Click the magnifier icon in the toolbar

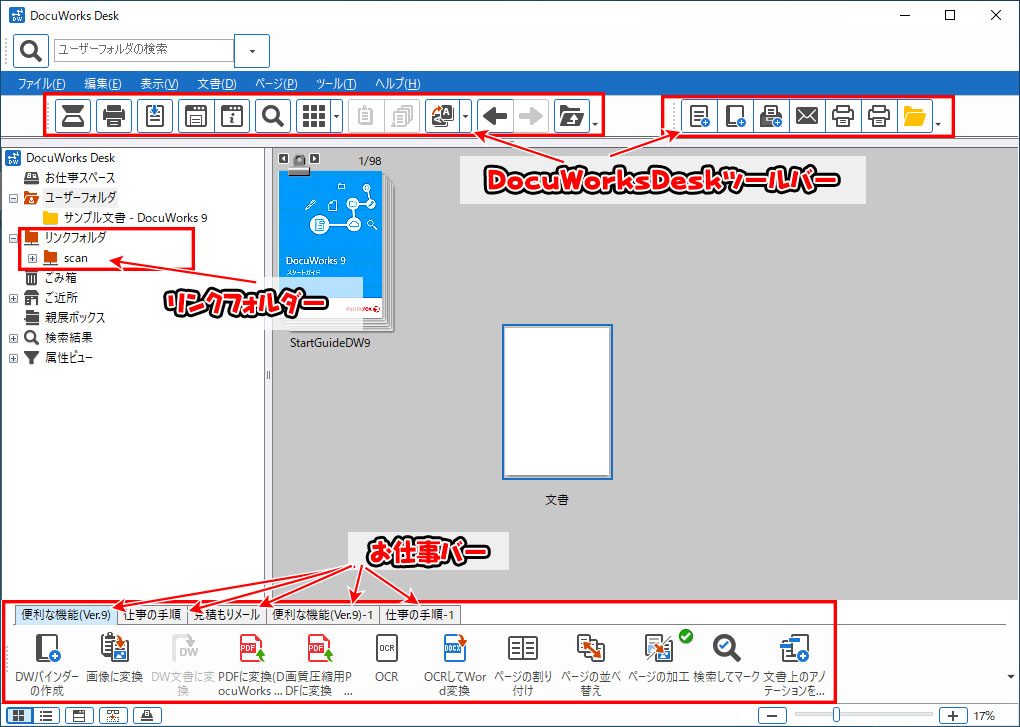point(273,116)
